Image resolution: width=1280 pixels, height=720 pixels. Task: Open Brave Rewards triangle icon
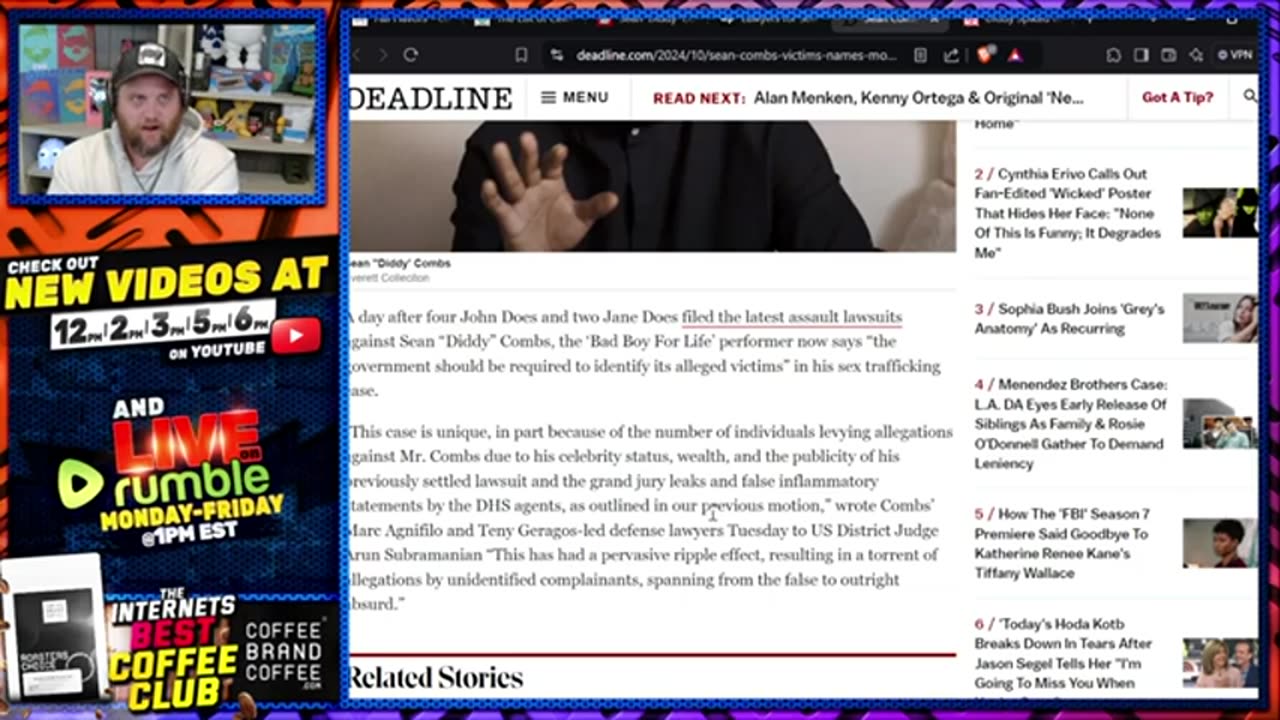1015,55
